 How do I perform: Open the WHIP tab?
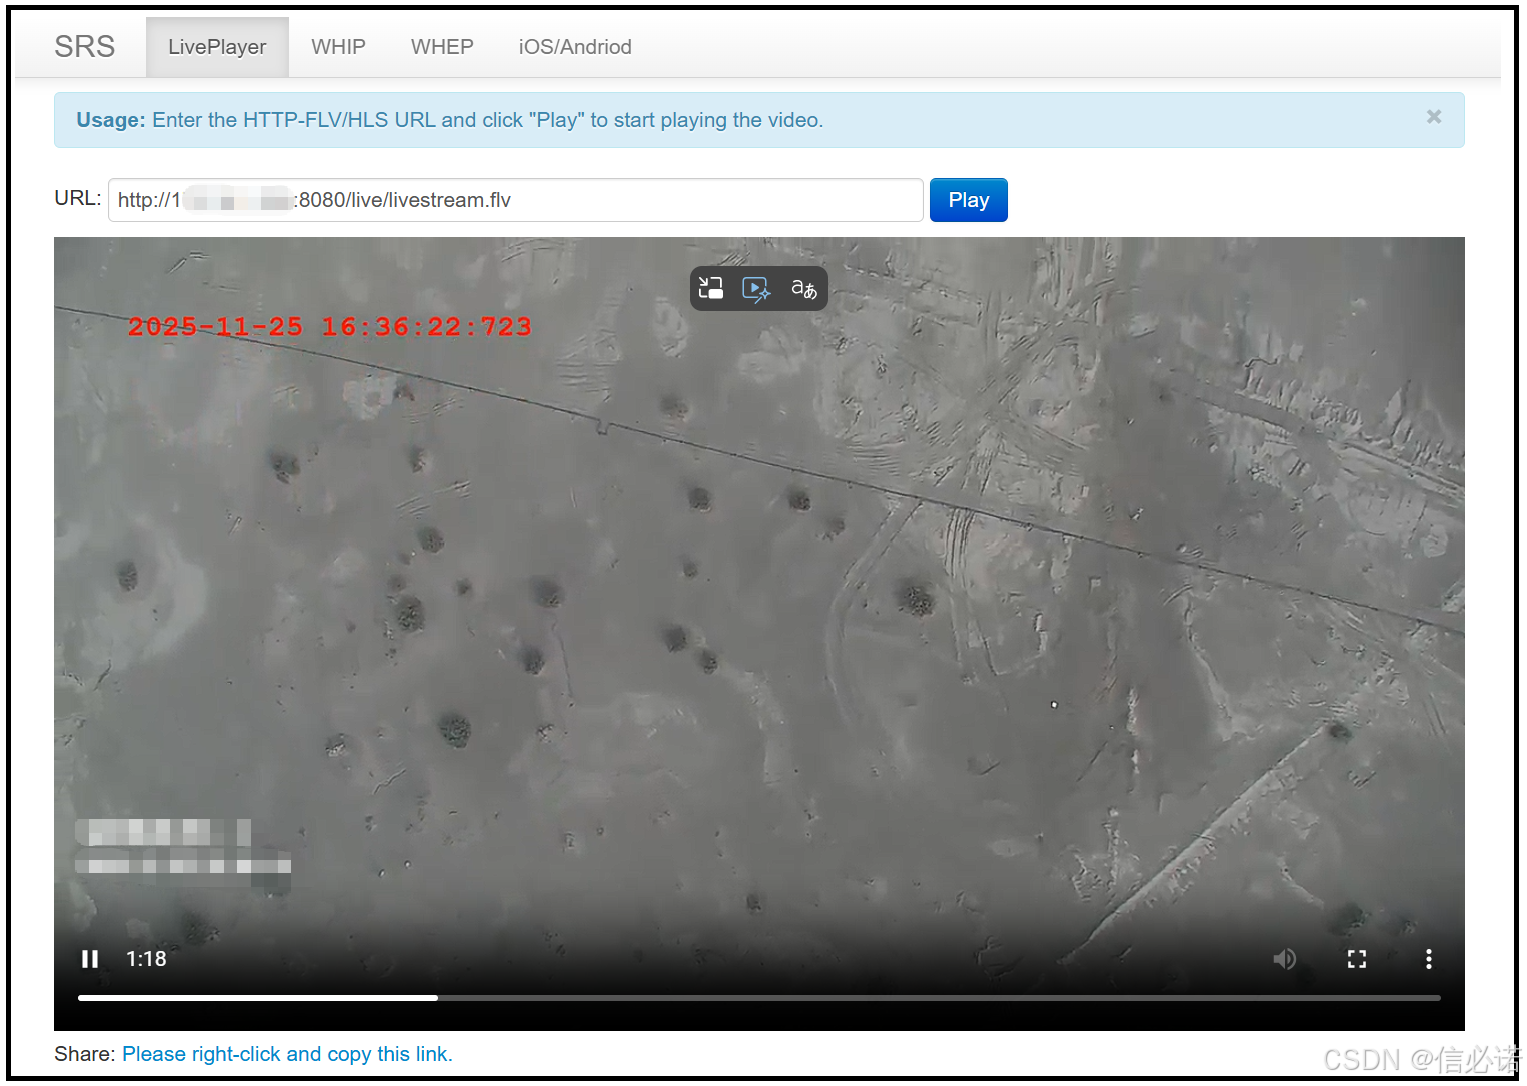(x=338, y=47)
